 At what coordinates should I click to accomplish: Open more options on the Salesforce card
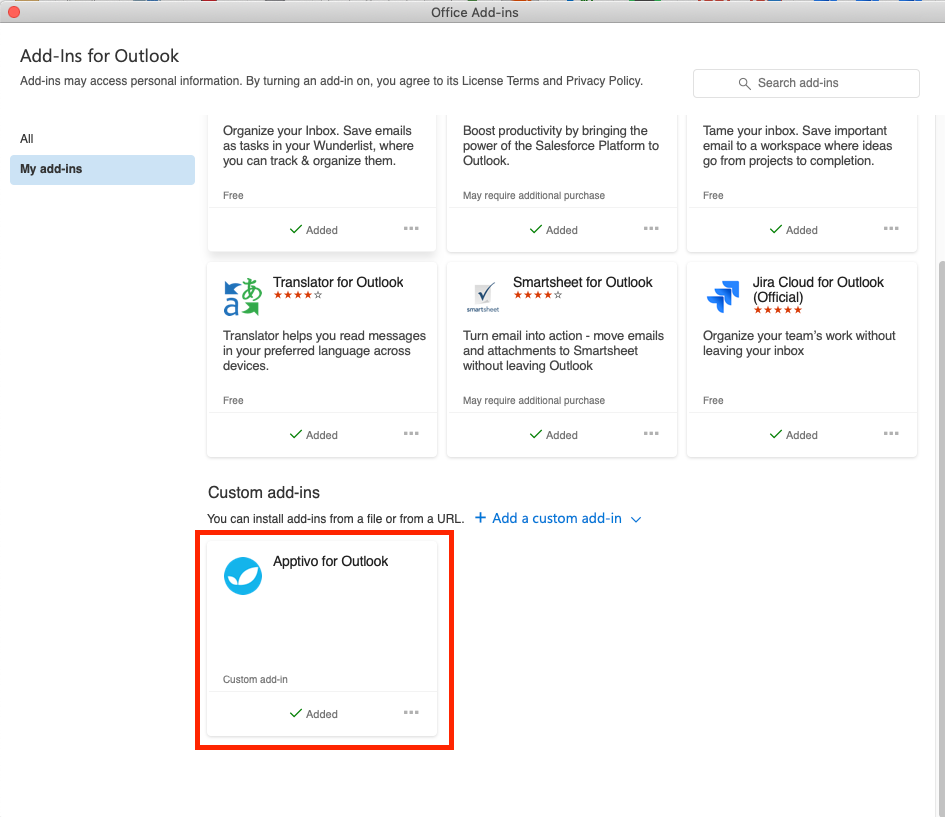click(651, 229)
